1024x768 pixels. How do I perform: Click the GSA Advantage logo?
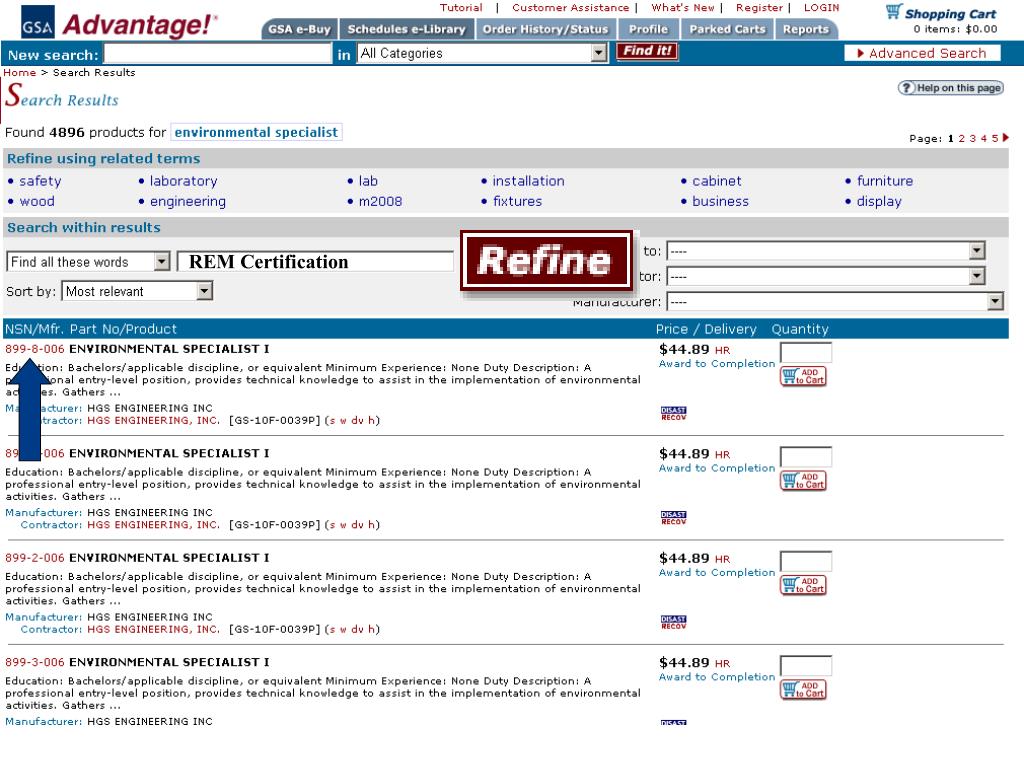[x=119, y=24]
